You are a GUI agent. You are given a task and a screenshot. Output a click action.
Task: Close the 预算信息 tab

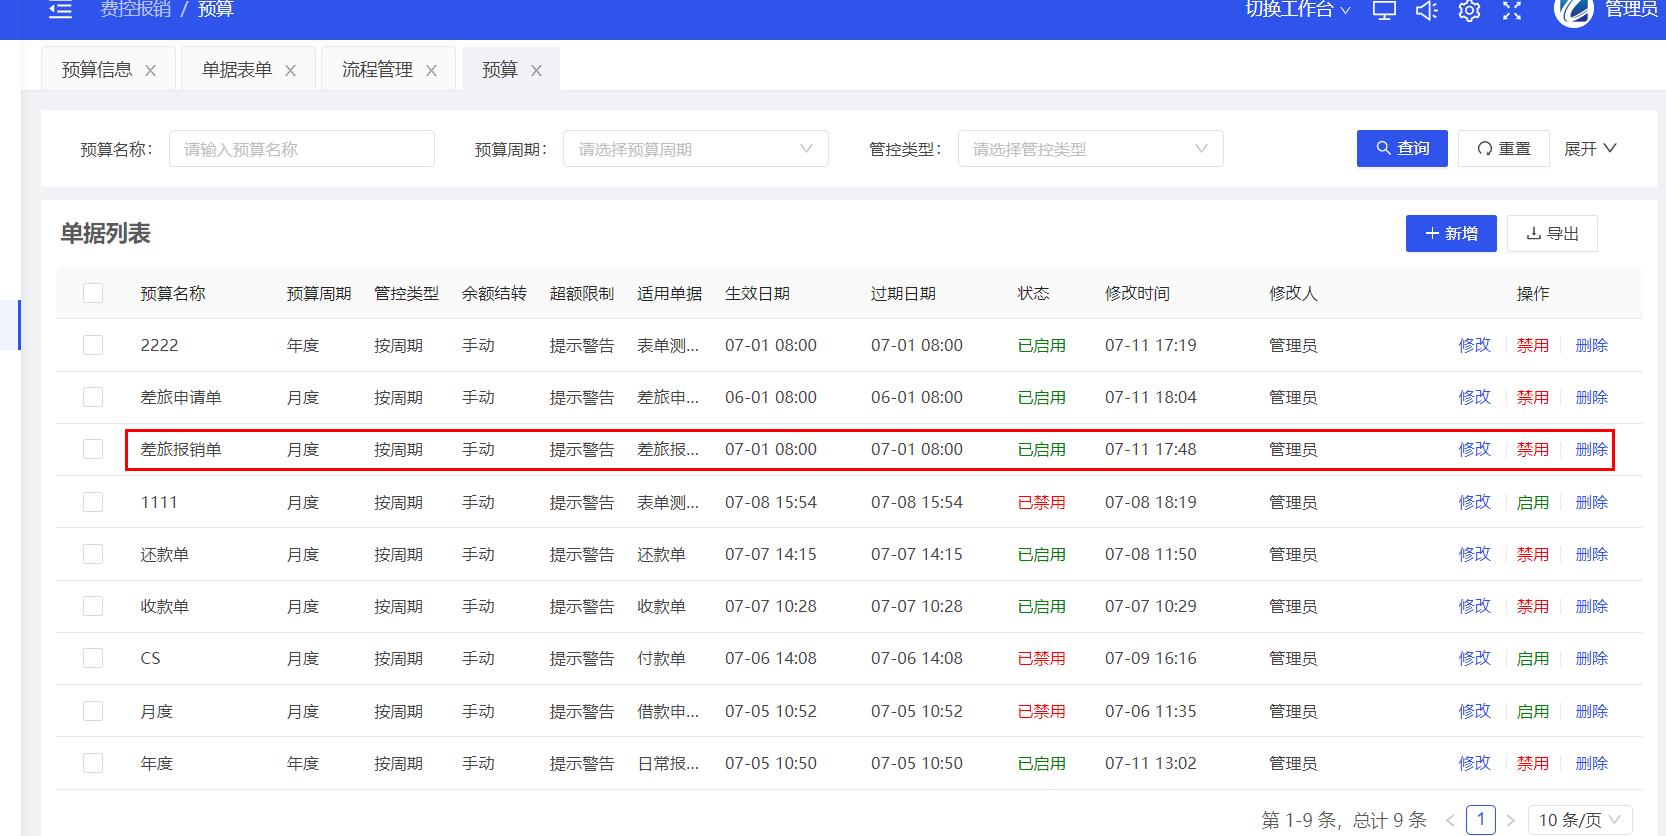tap(151, 71)
